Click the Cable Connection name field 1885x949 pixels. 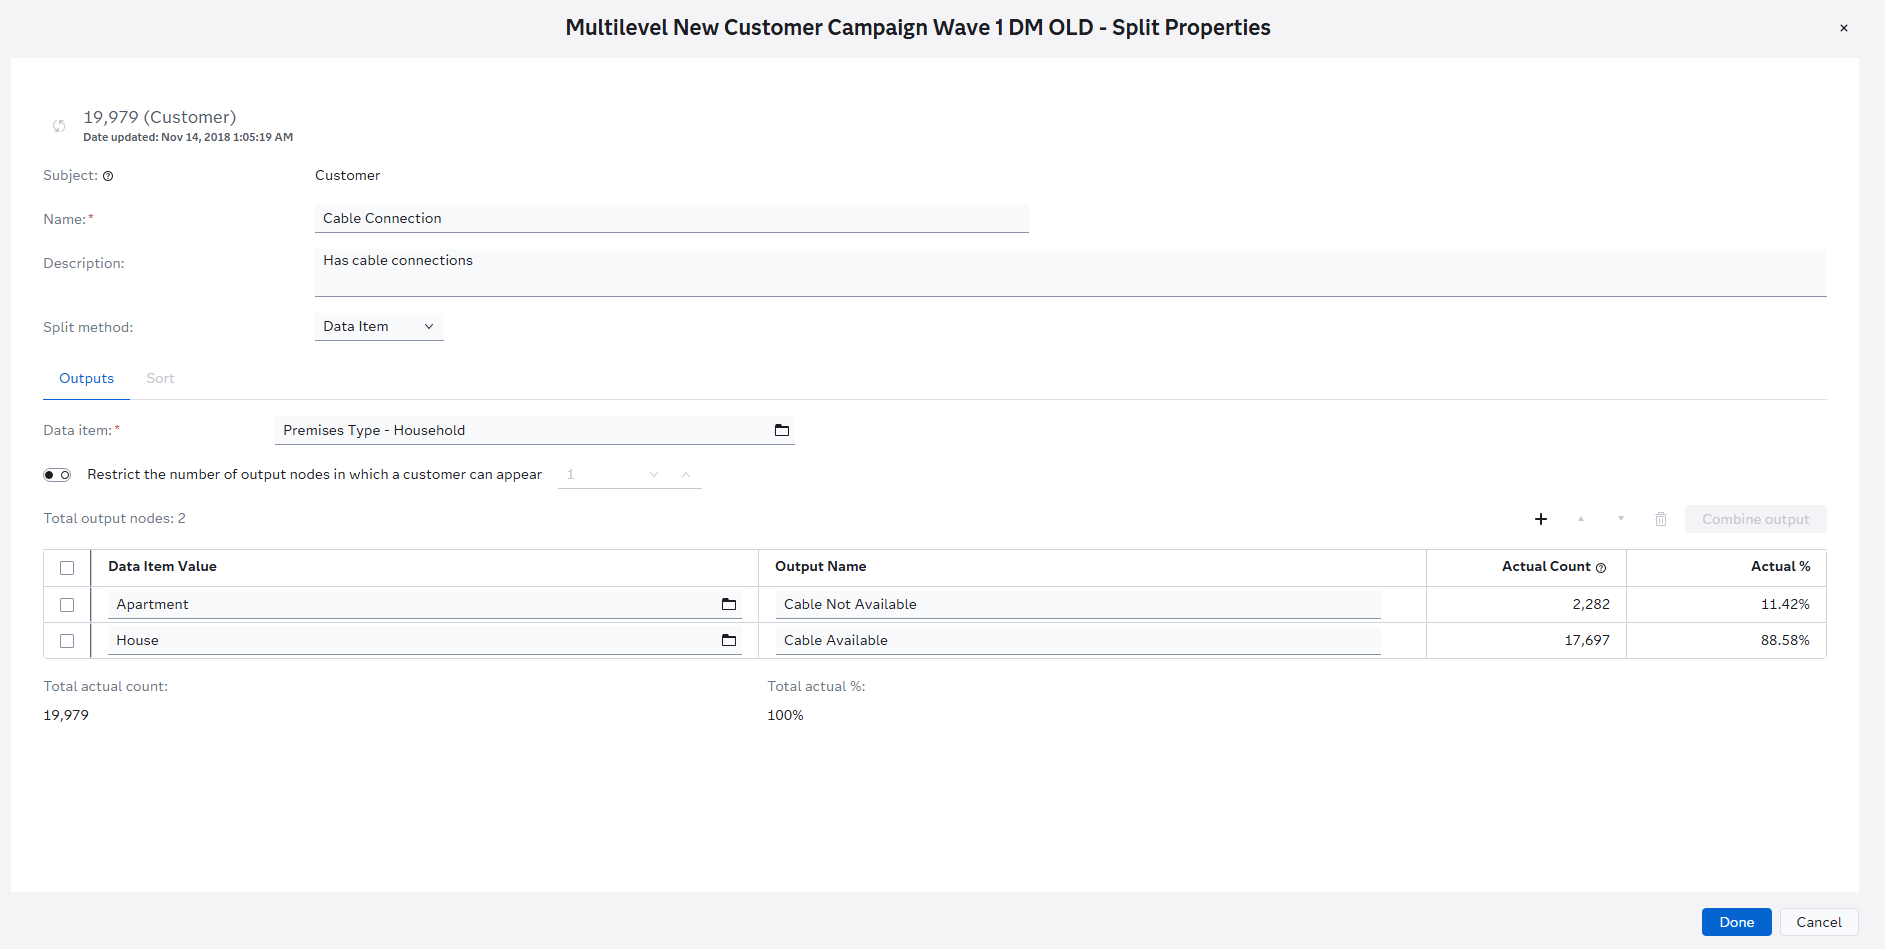pyautogui.click(x=671, y=218)
